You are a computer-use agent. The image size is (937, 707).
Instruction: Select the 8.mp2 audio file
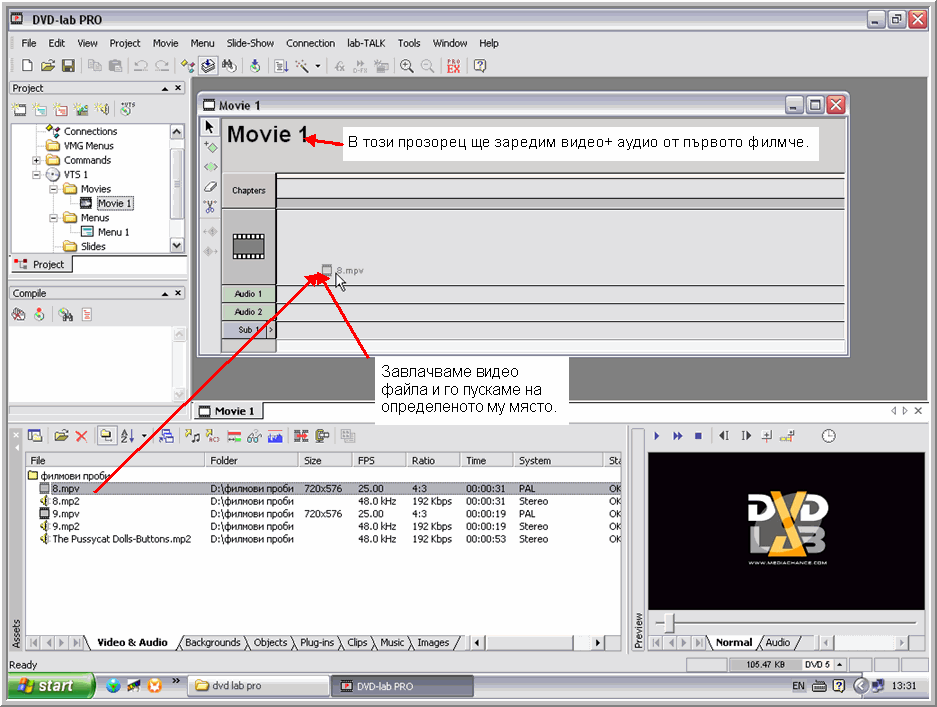(66, 501)
